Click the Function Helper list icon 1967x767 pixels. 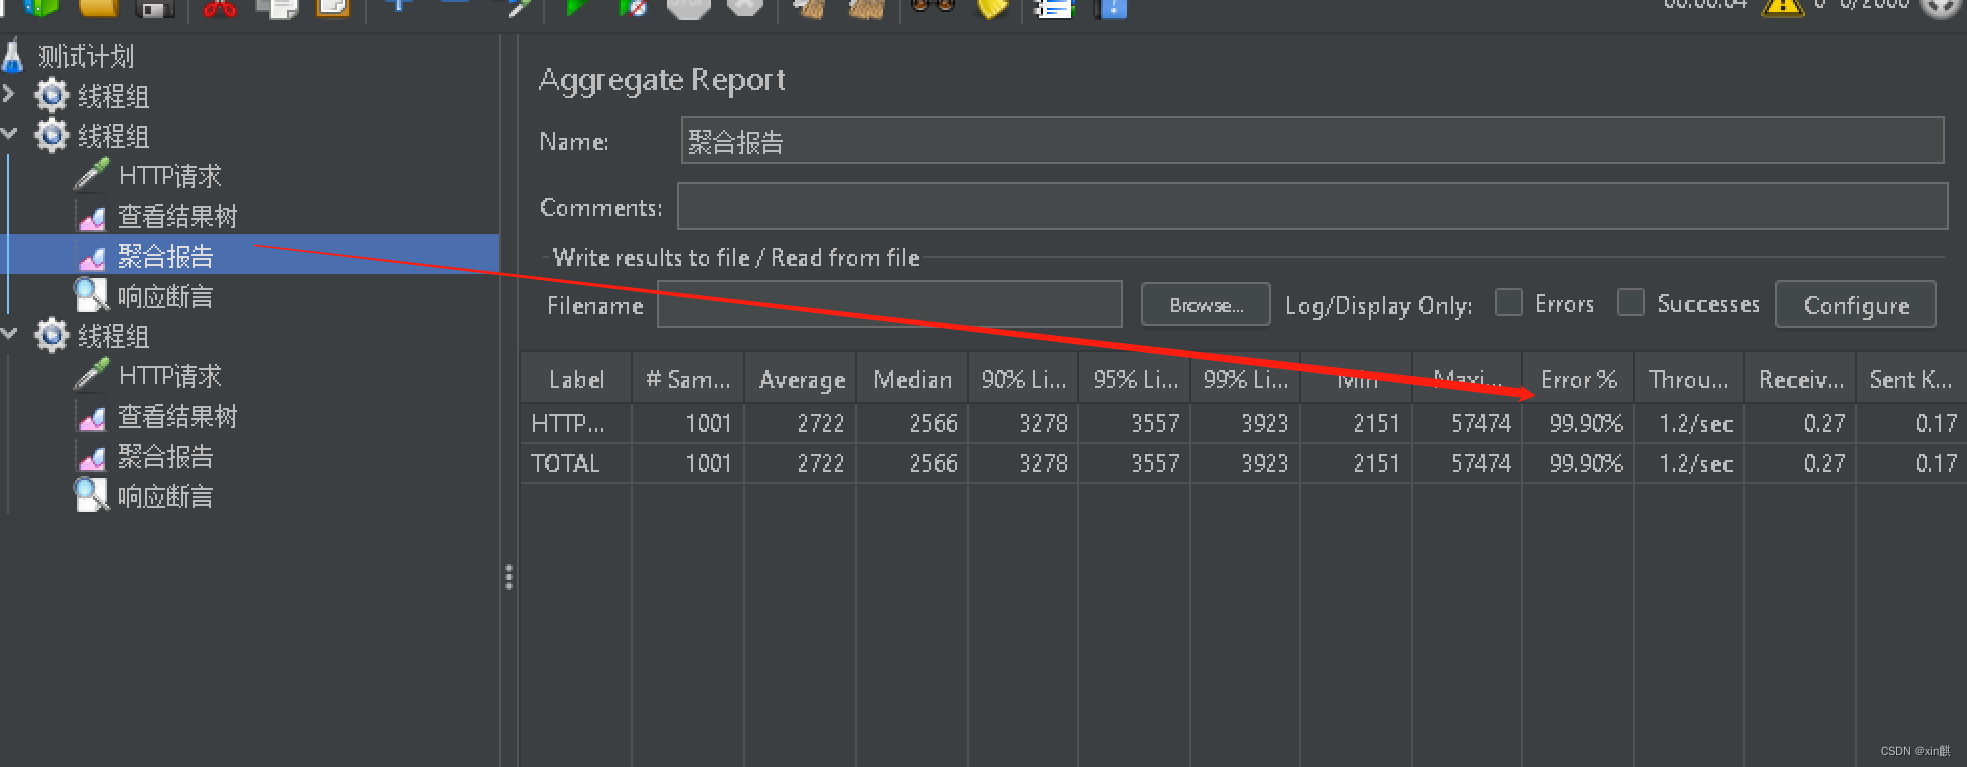point(1053,8)
